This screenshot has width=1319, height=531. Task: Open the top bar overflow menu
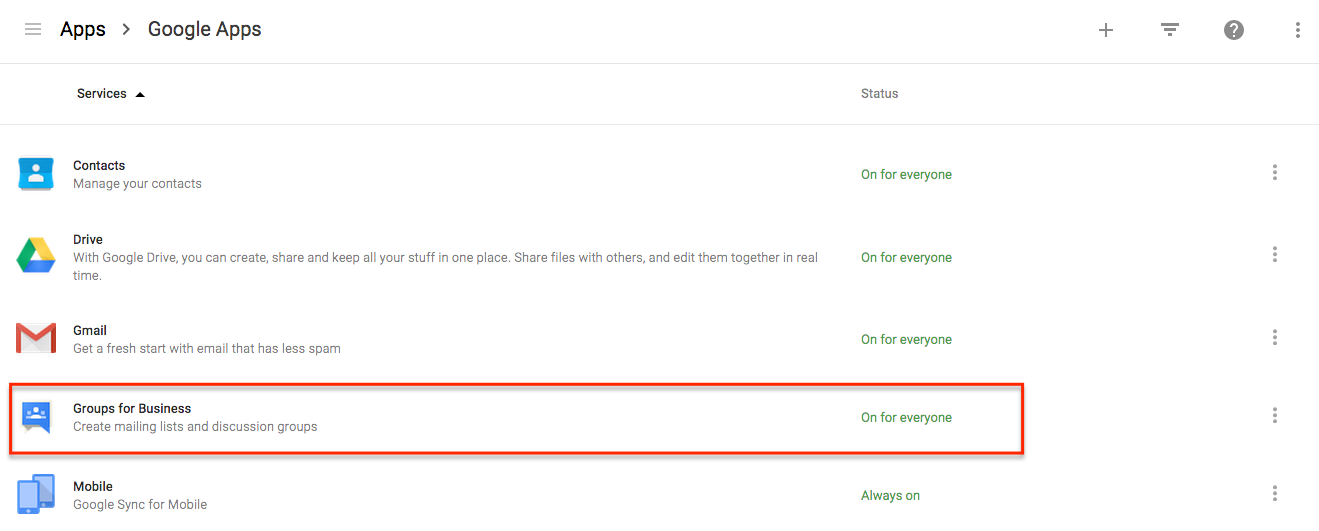pyautogui.click(x=1297, y=30)
